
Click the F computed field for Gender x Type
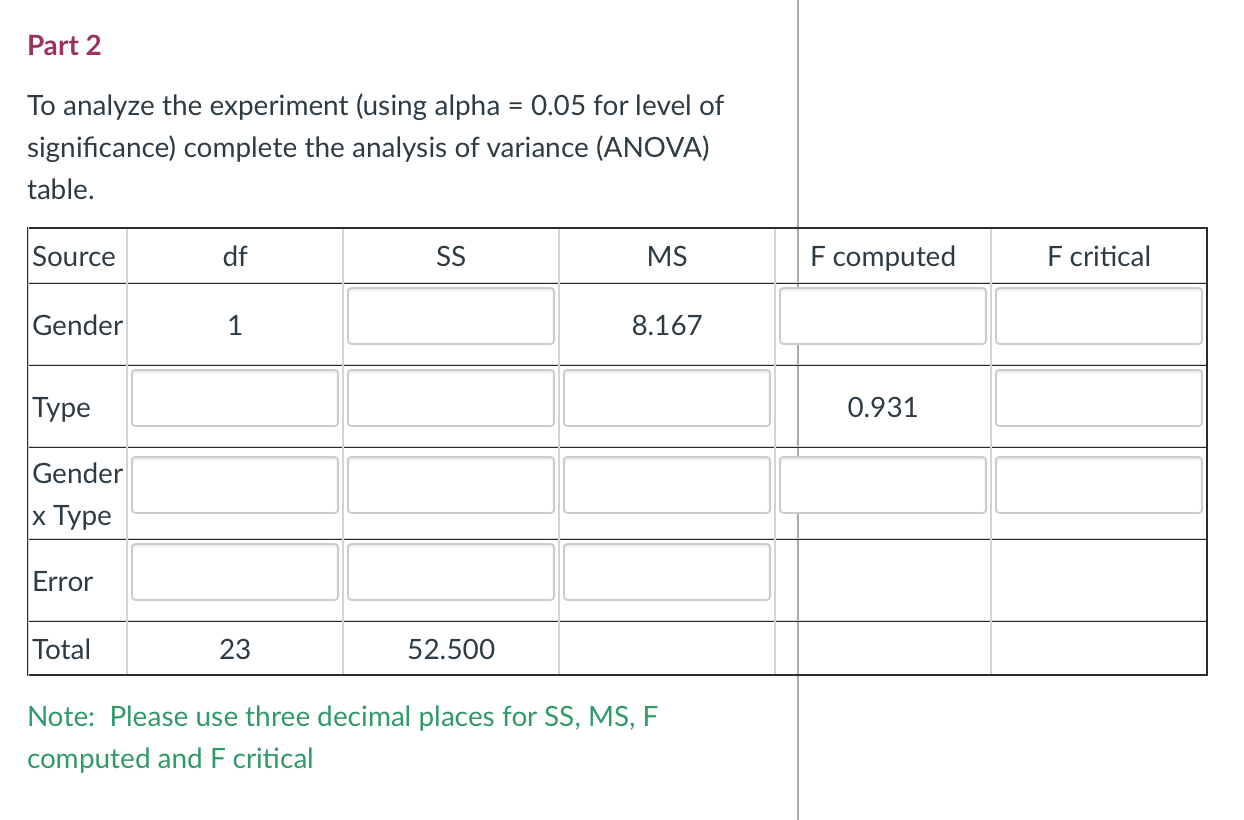(882, 485)
